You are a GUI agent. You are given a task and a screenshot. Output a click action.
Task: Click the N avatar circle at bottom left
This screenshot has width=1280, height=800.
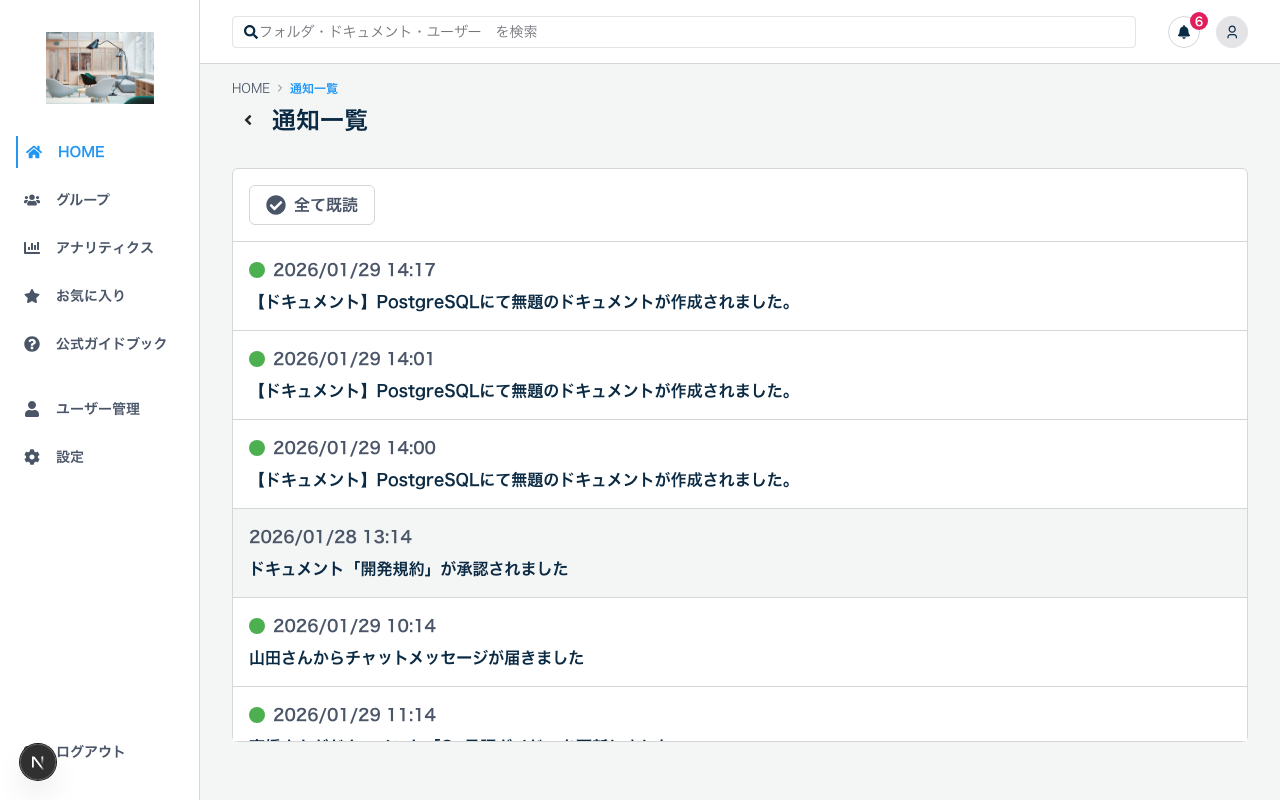38,762
